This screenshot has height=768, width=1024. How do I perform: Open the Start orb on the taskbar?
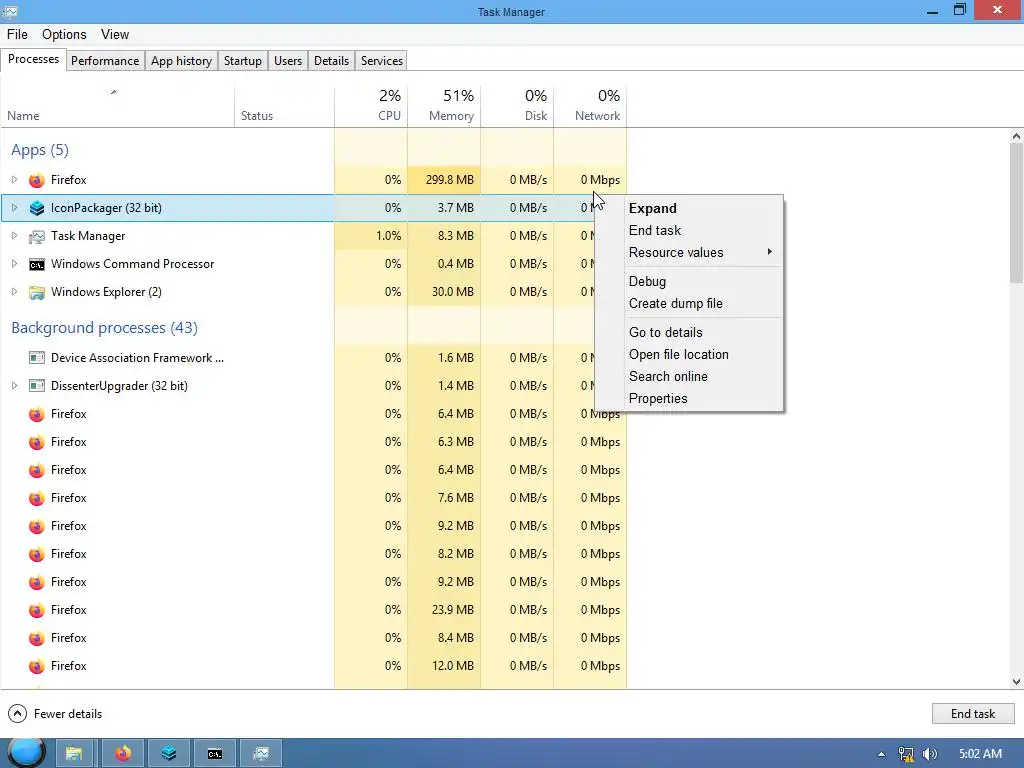coord(26,752)
